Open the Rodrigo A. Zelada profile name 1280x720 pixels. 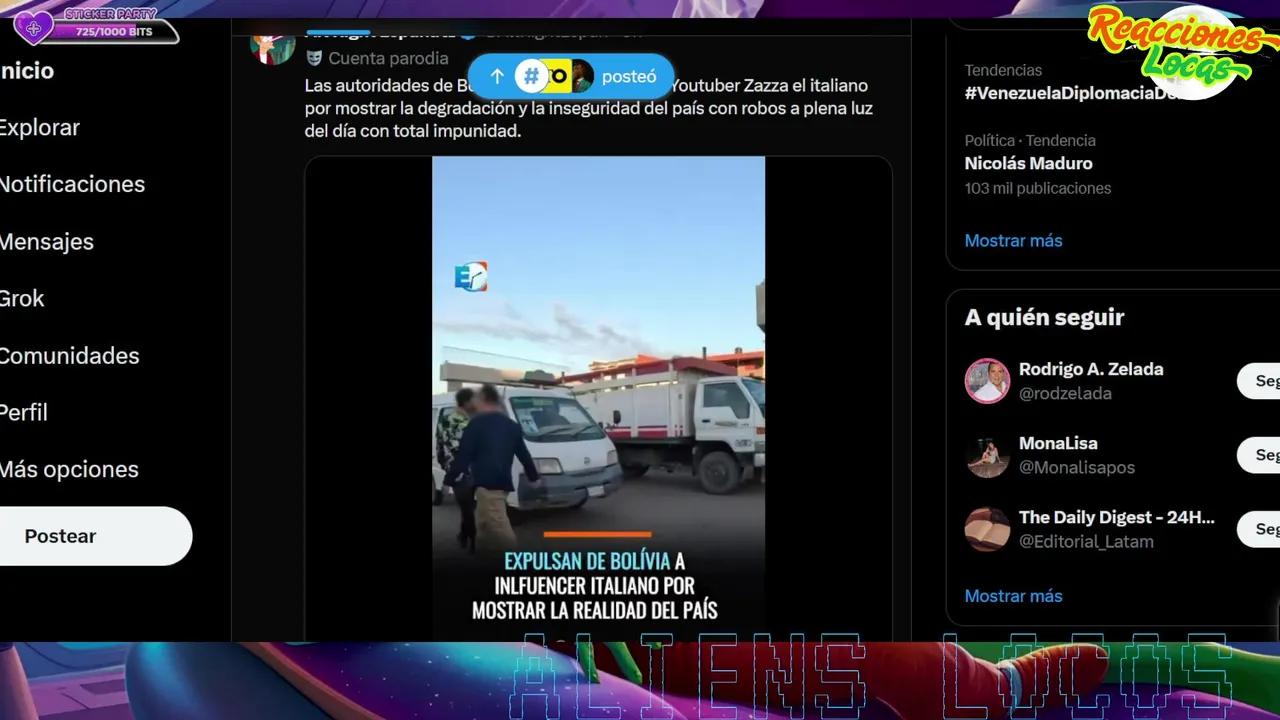tap(1091, 369)
